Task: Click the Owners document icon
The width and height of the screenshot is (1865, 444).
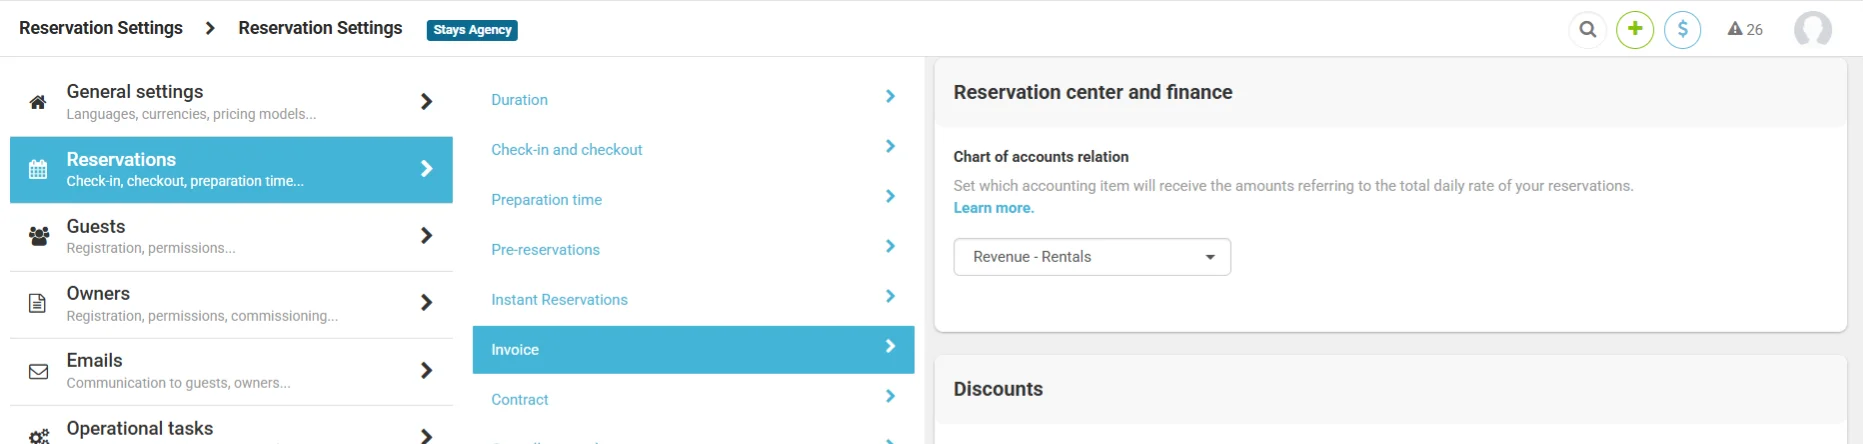Action: point(38,303)
